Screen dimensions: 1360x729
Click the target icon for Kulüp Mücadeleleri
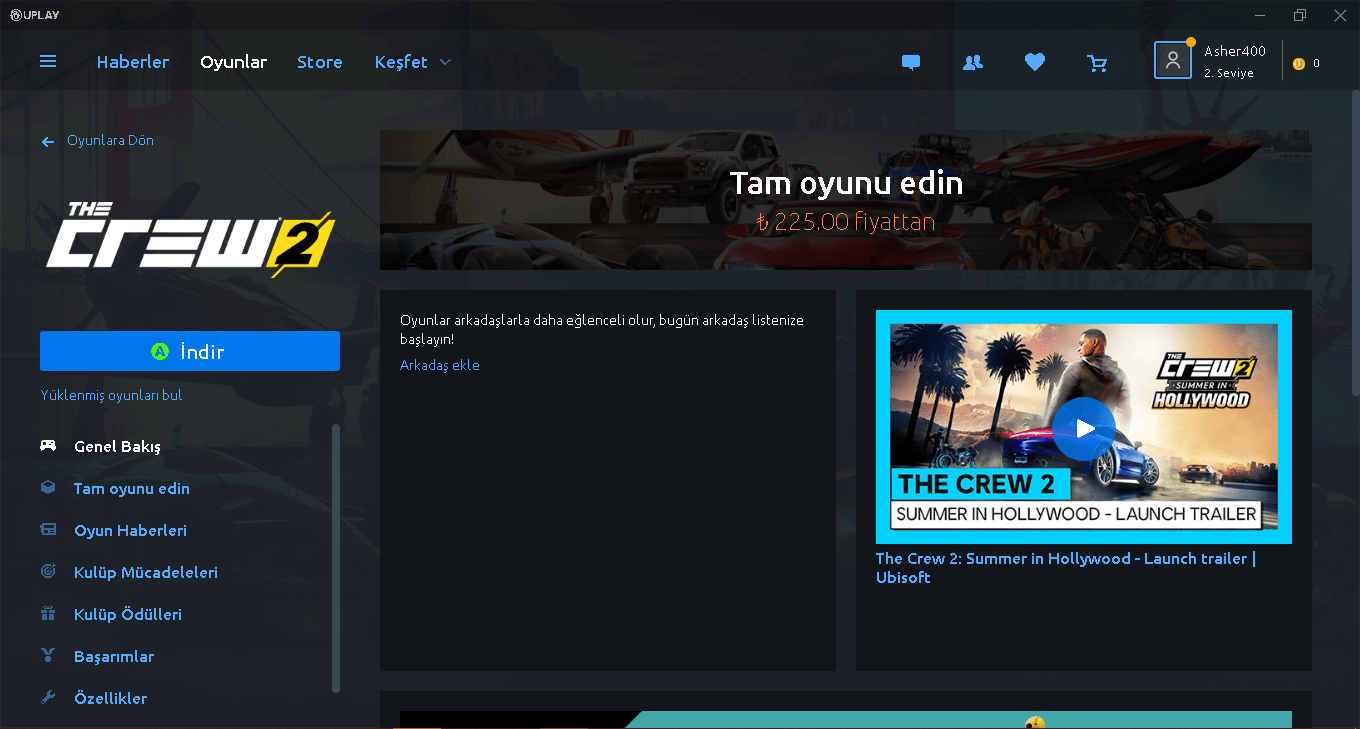point(48,572)
